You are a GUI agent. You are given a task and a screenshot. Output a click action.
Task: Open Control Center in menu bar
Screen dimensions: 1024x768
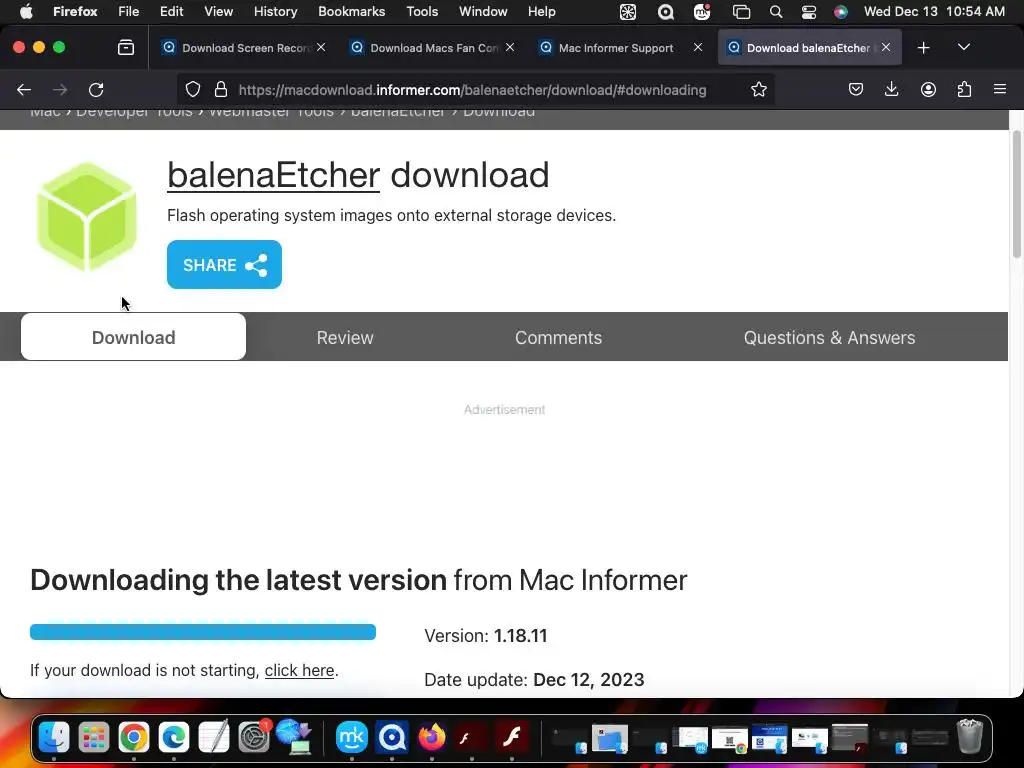pos(808,12)
